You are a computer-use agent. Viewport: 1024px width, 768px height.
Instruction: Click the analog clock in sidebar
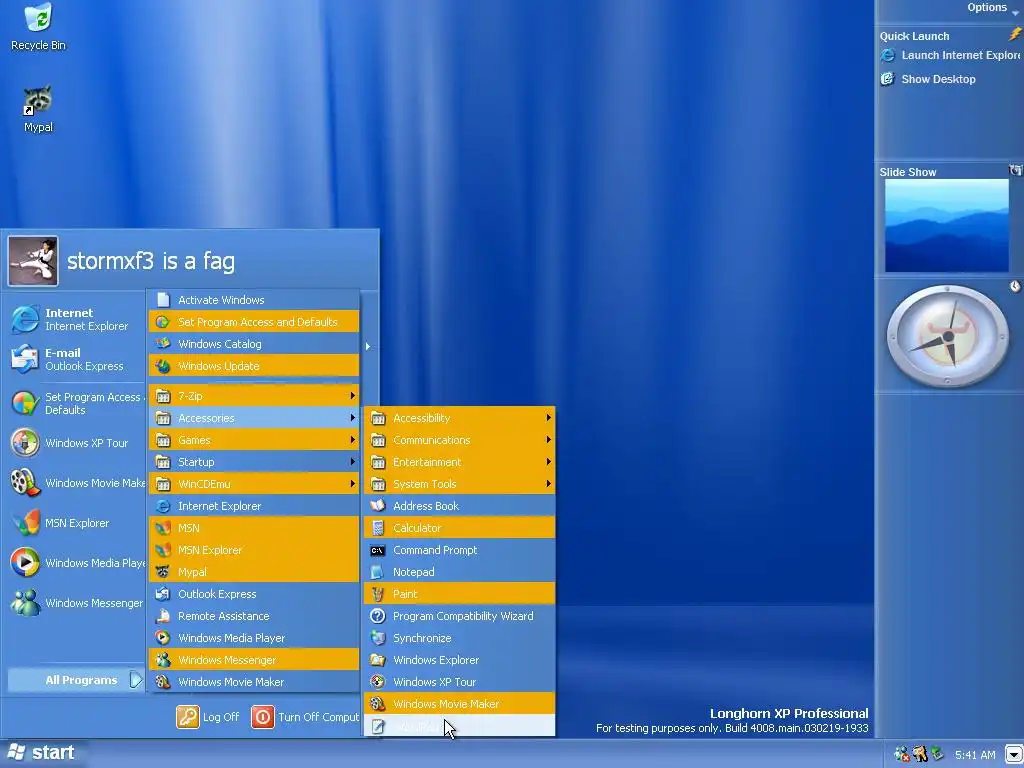pos(947,336)
